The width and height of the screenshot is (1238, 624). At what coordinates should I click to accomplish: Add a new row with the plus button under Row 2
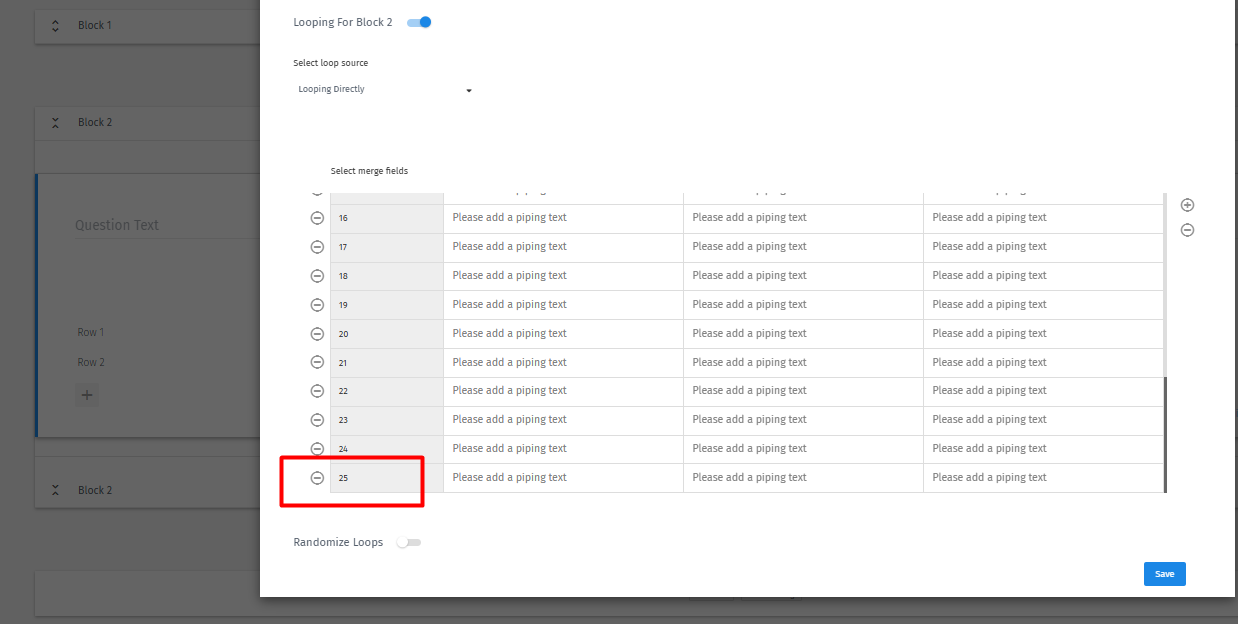point(87,395)
